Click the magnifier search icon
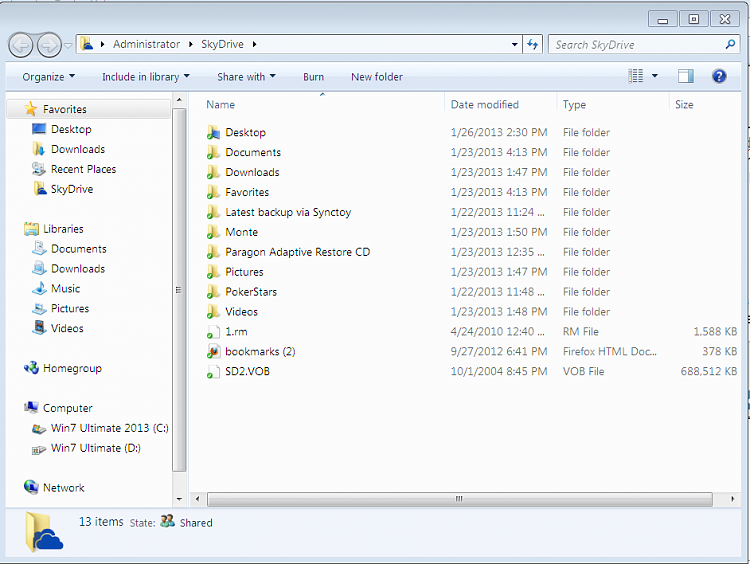Viewport: 750px width, 564px height. coord(730,44)
